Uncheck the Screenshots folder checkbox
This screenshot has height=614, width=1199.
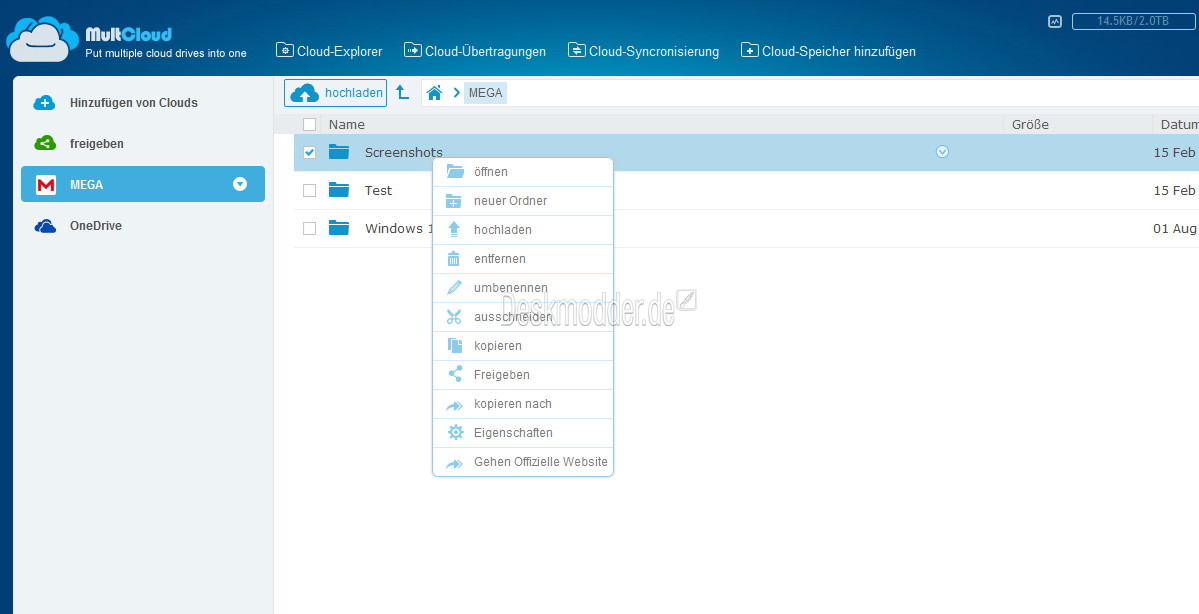(x=310, y=152)
